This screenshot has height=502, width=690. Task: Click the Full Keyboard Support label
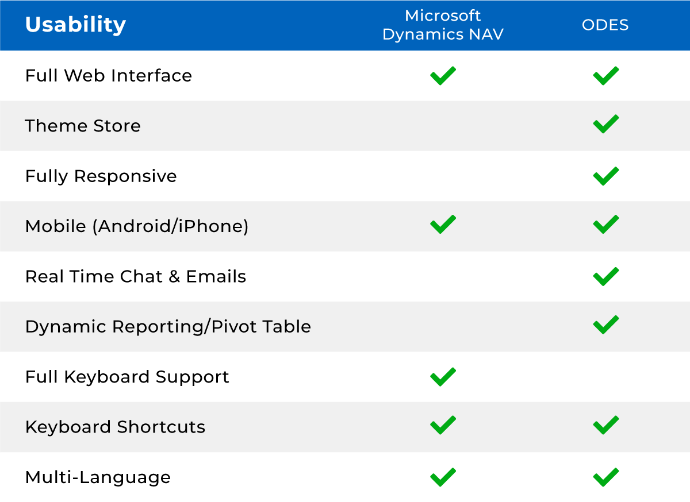[x=127, y=377]
